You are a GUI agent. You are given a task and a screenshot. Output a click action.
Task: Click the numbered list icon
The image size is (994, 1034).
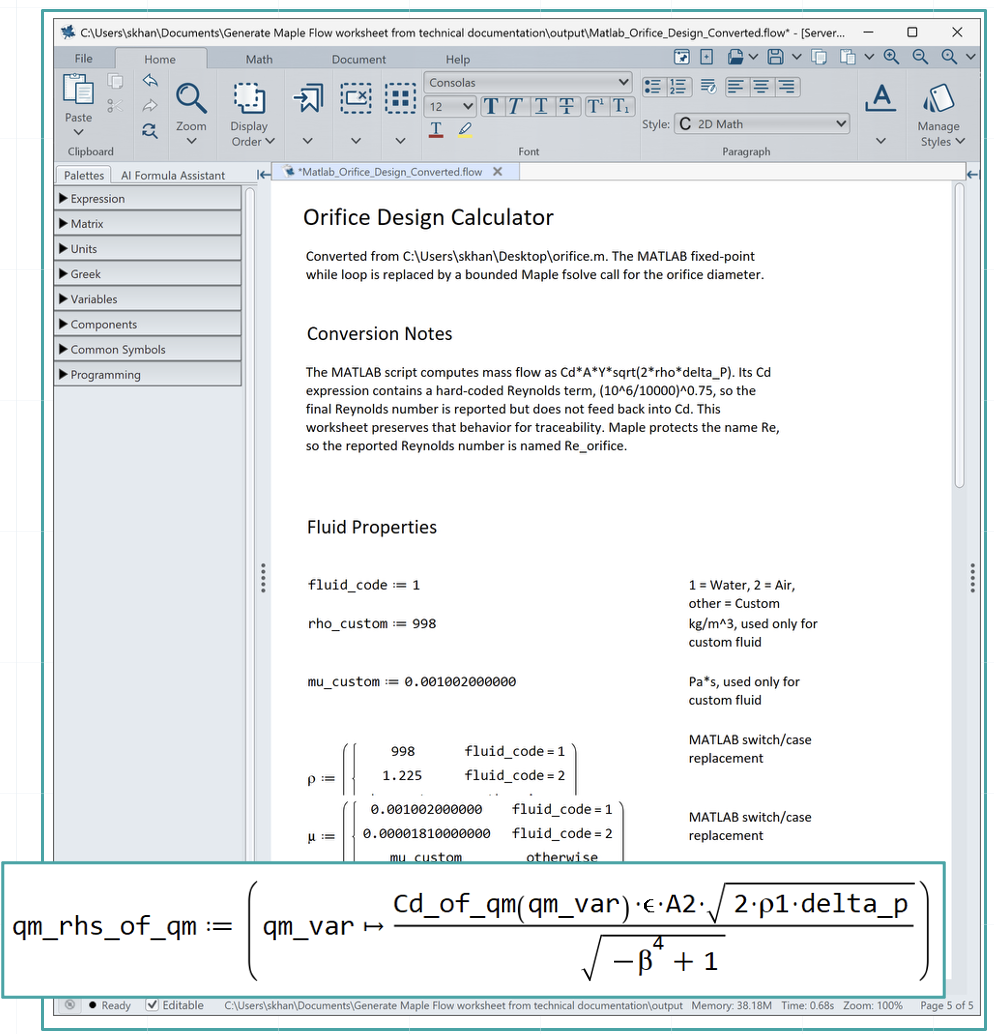[678, 86]
